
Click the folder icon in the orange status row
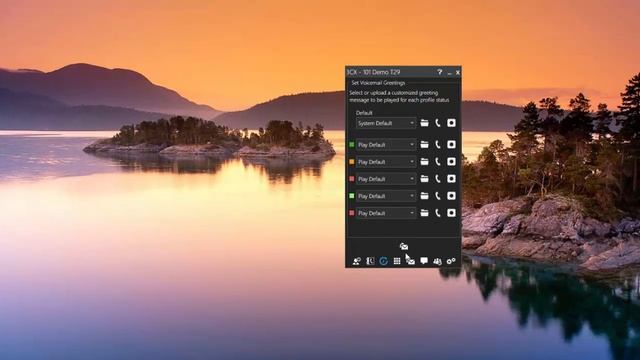(424, 162)
